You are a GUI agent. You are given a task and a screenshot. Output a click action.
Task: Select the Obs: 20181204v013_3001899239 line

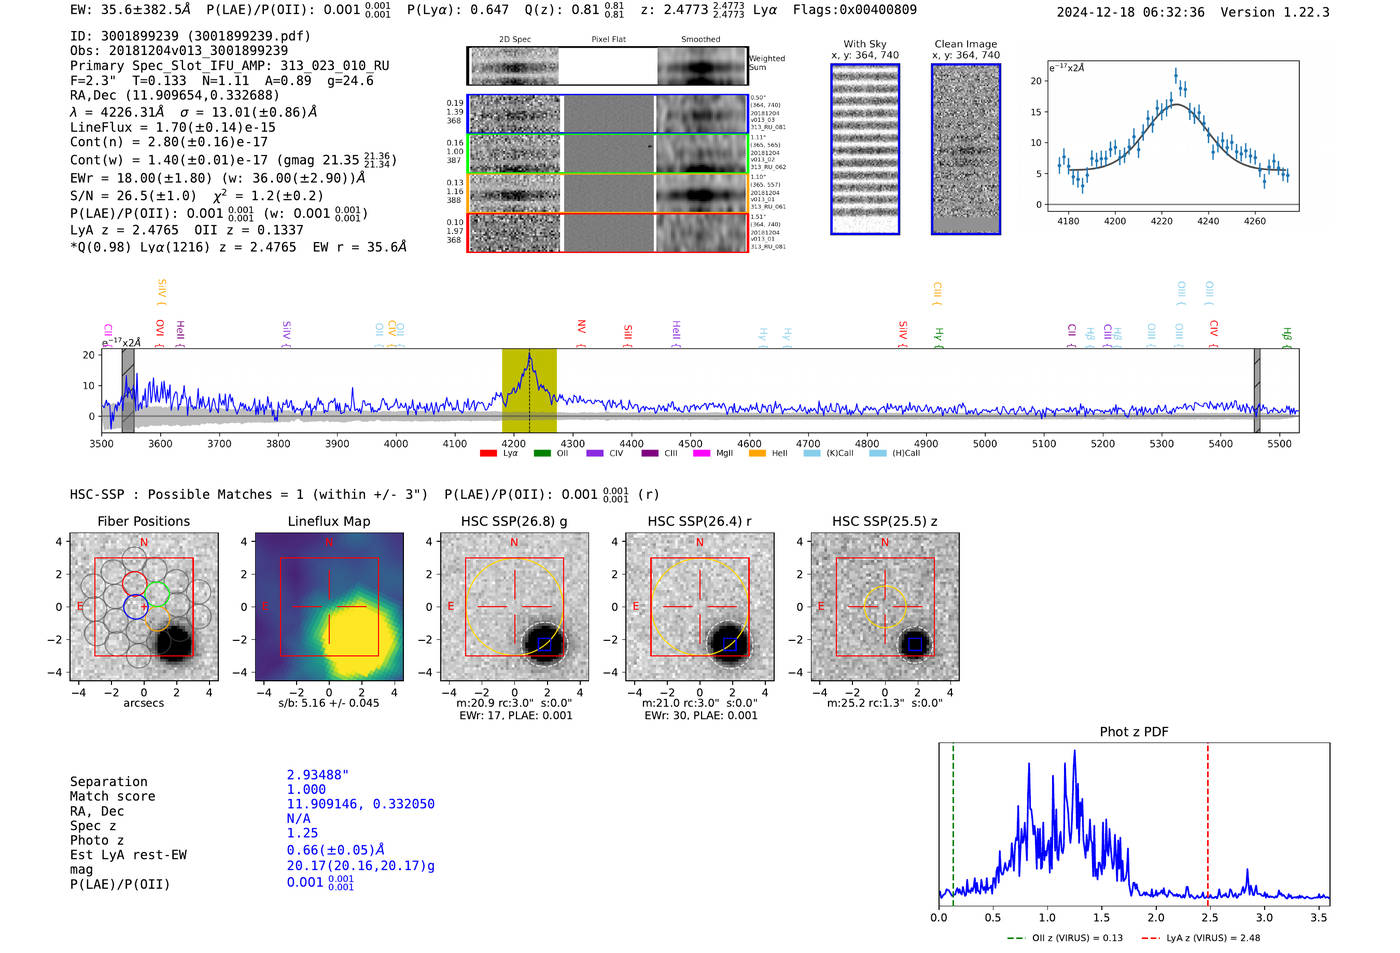click(x=179, y=50)
